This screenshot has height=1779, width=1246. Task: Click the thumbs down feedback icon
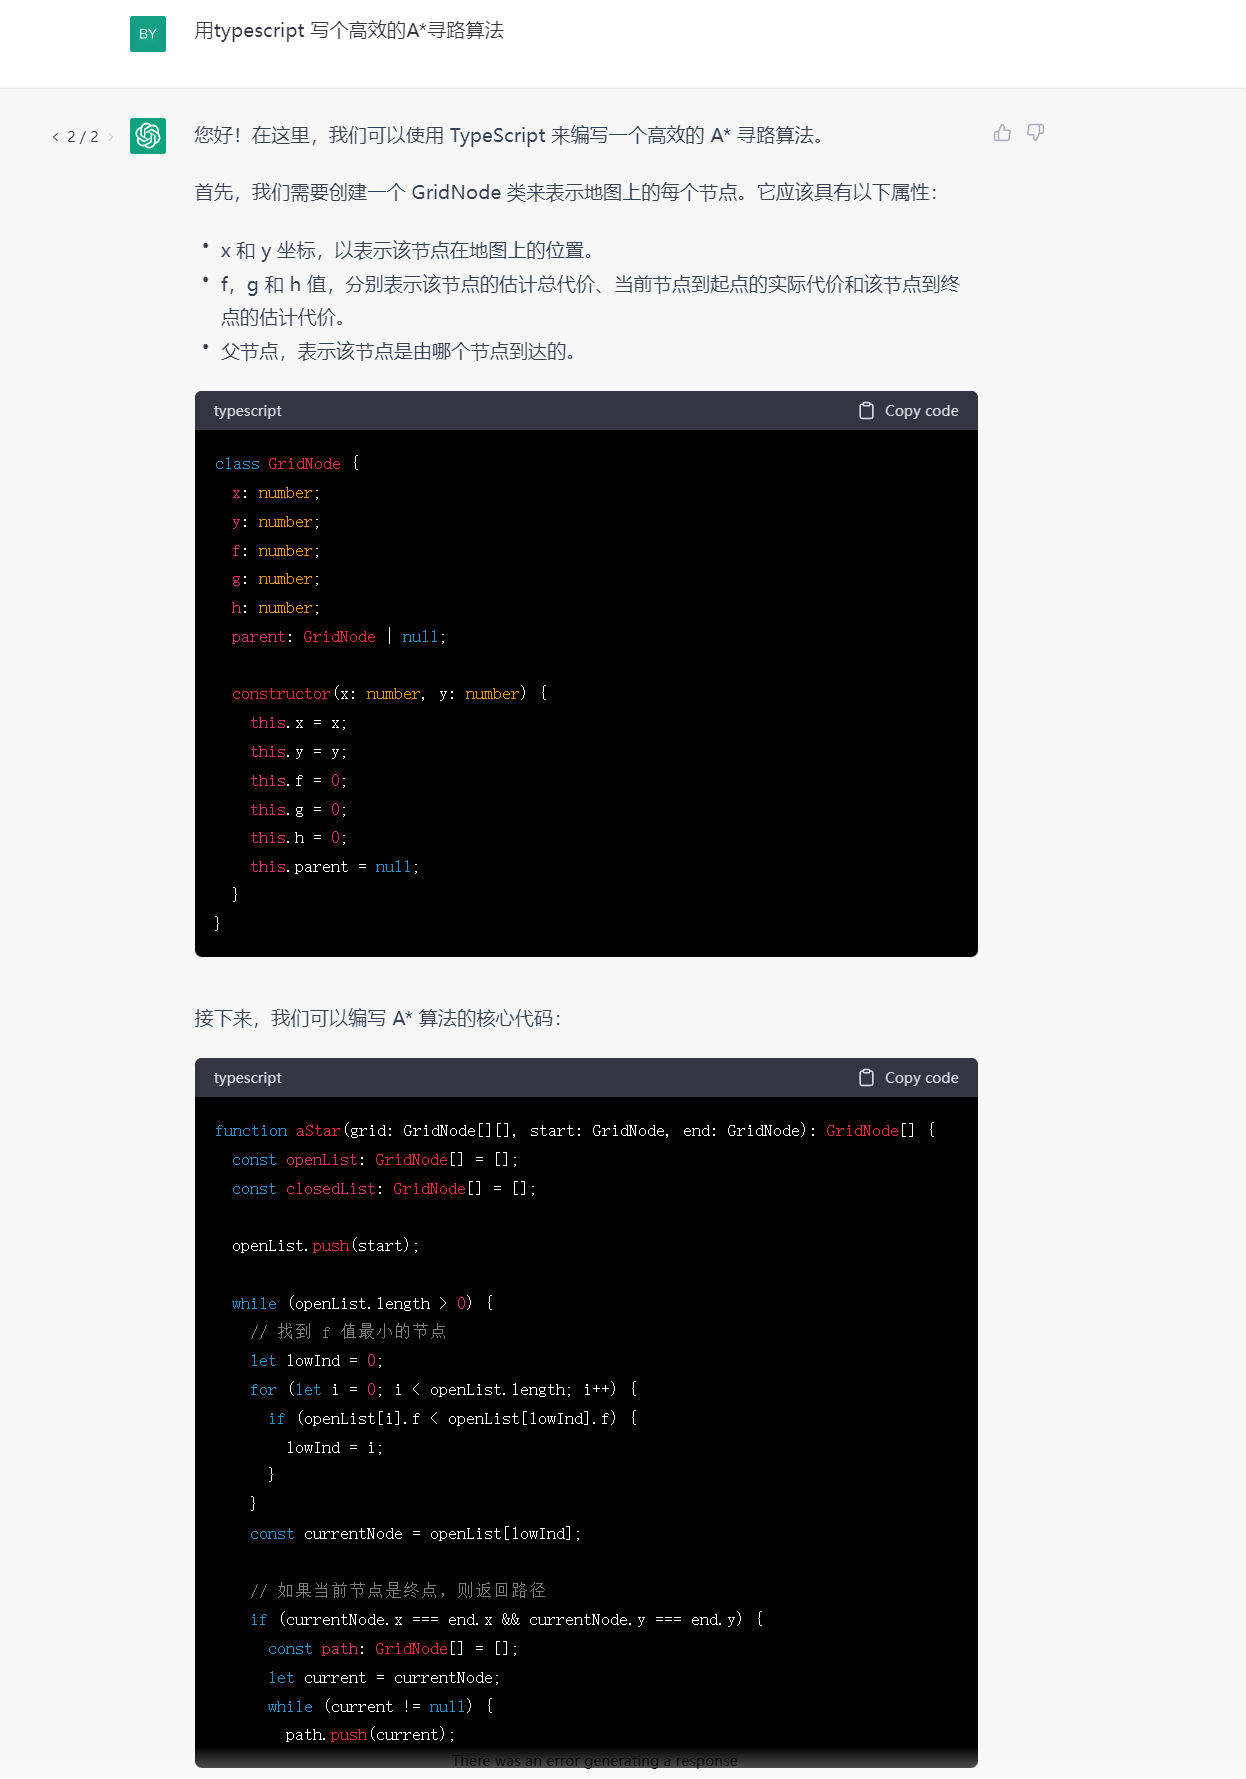click(1036, 133)
